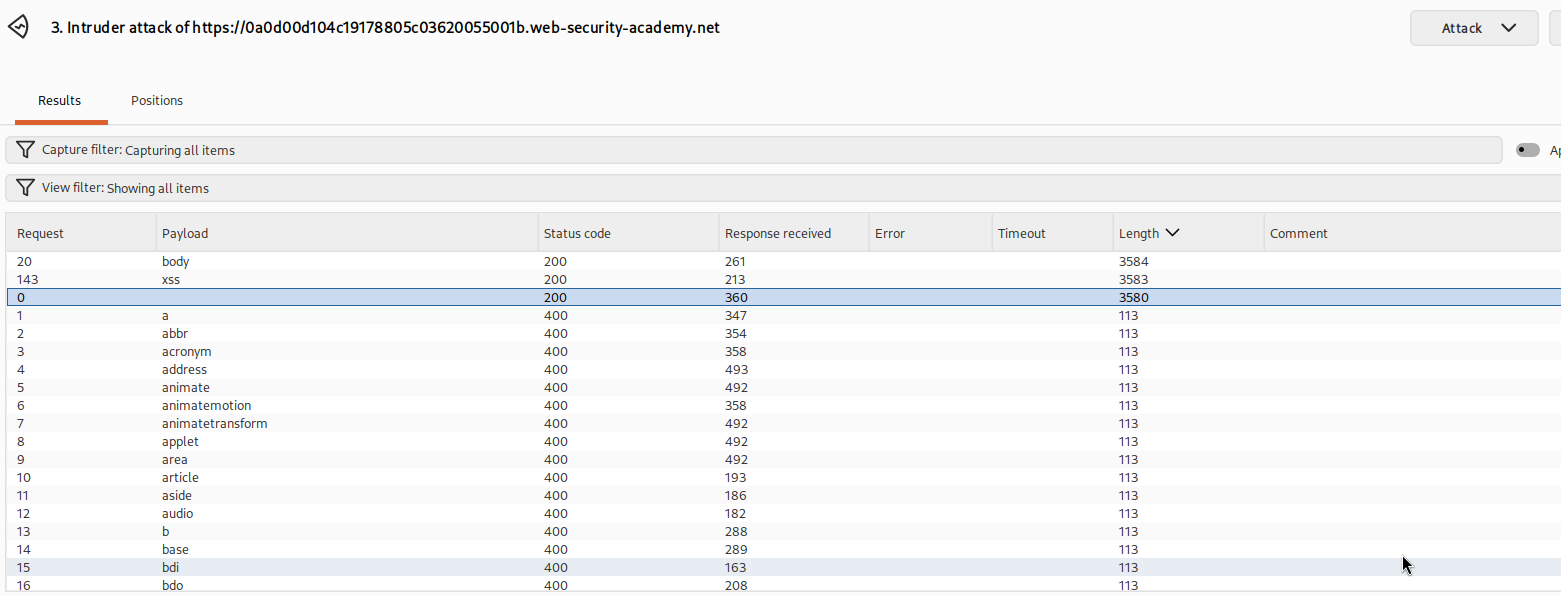Click the length value 3583
This screenshot has height=596, width=1561.
(x=1133, y=280)
